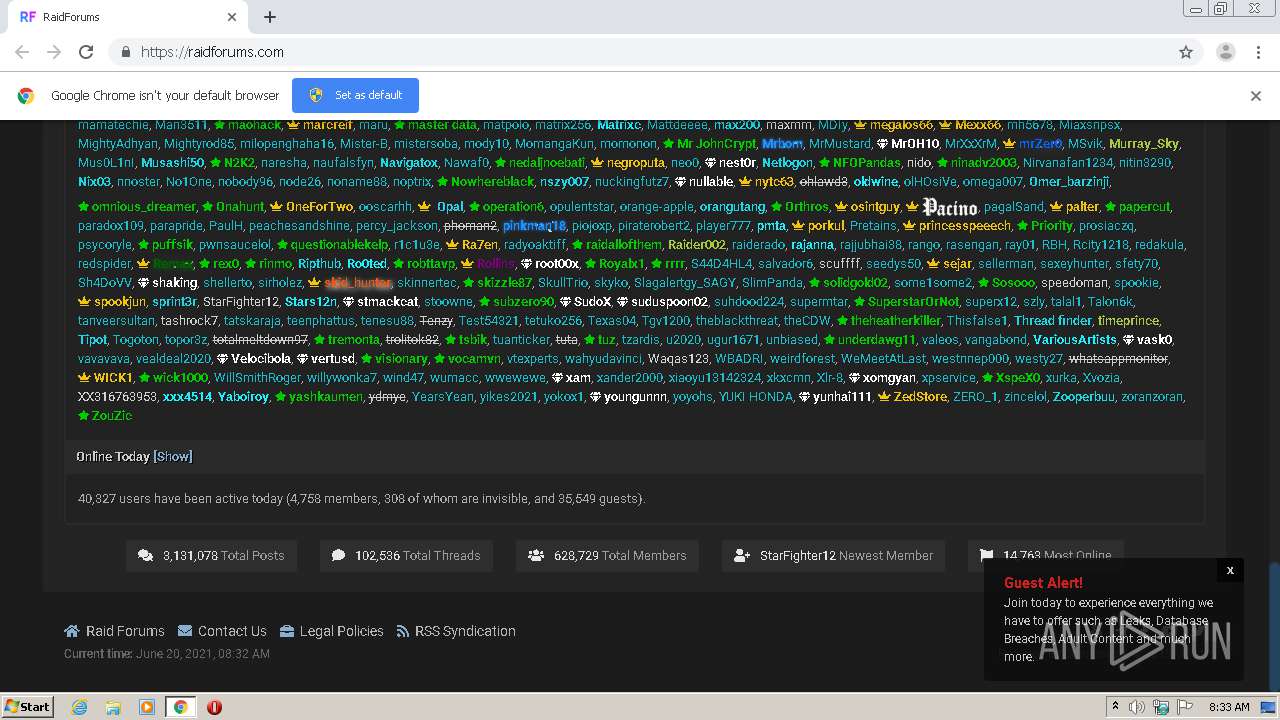Click the Contact Us envelope icon
The width and height of the screenshot is (1280, 720).
coord(185,631)
